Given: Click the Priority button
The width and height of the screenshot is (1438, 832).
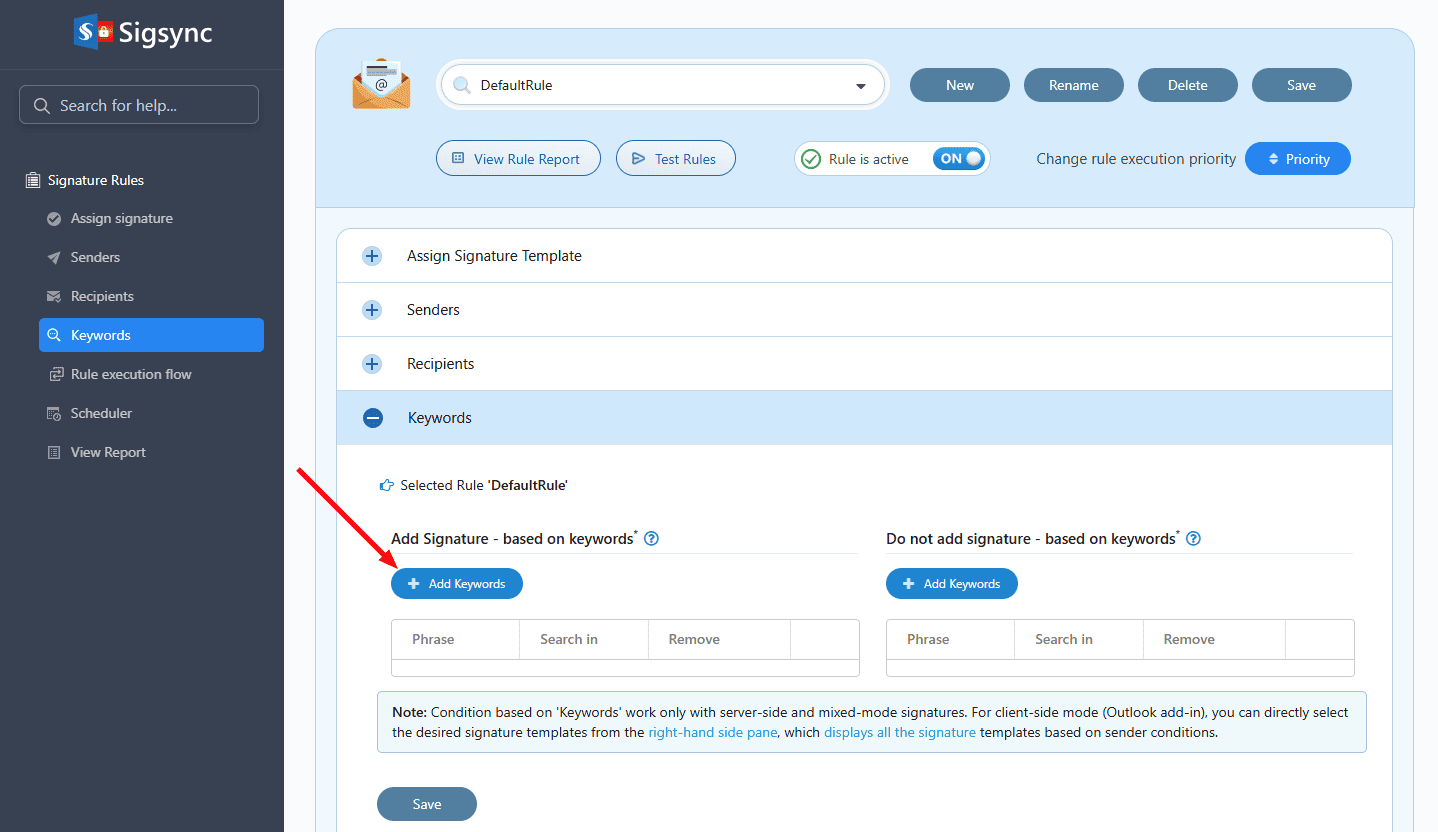Looking at the screenshot, I should point(1297,159).
